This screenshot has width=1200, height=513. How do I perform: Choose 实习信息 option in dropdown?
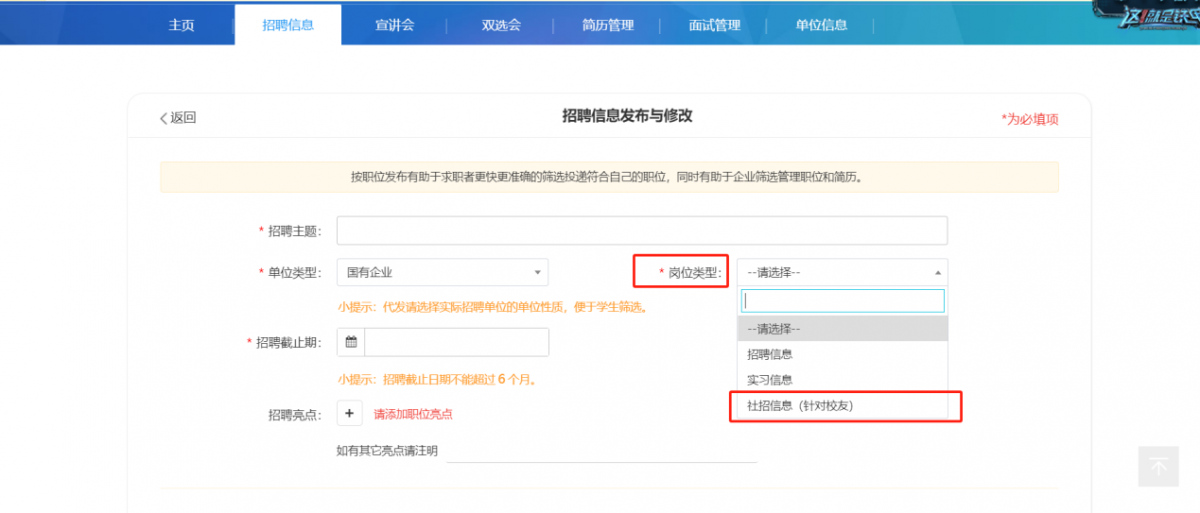tap(770, 380)
